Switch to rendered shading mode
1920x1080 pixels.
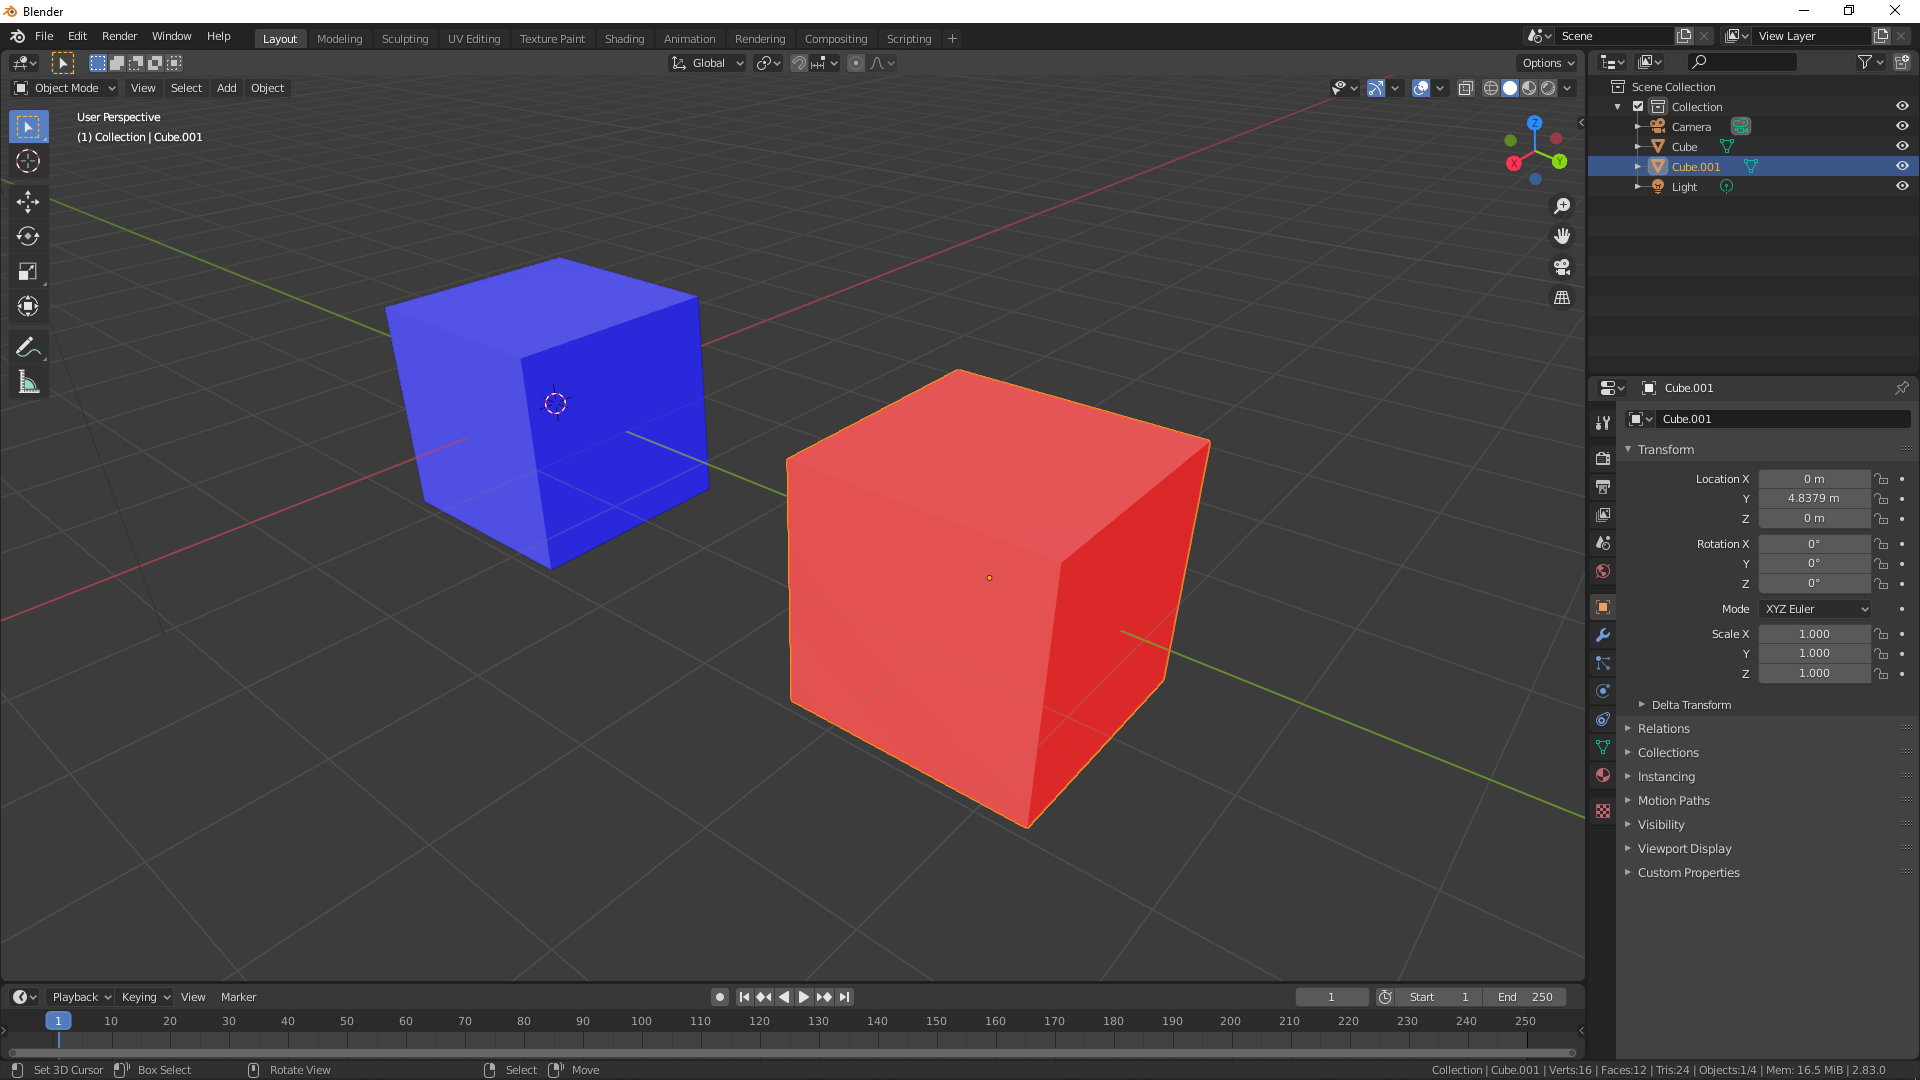pos(1548,88)
